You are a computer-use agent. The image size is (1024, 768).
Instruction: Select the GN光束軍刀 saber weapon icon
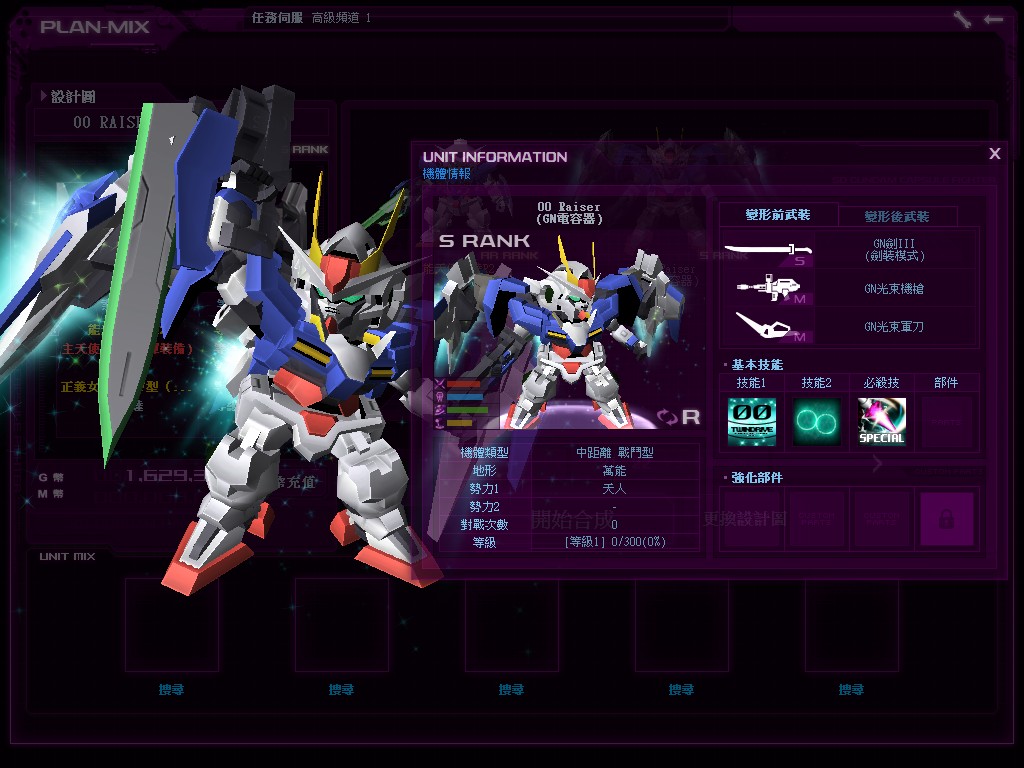coord(768,327)
